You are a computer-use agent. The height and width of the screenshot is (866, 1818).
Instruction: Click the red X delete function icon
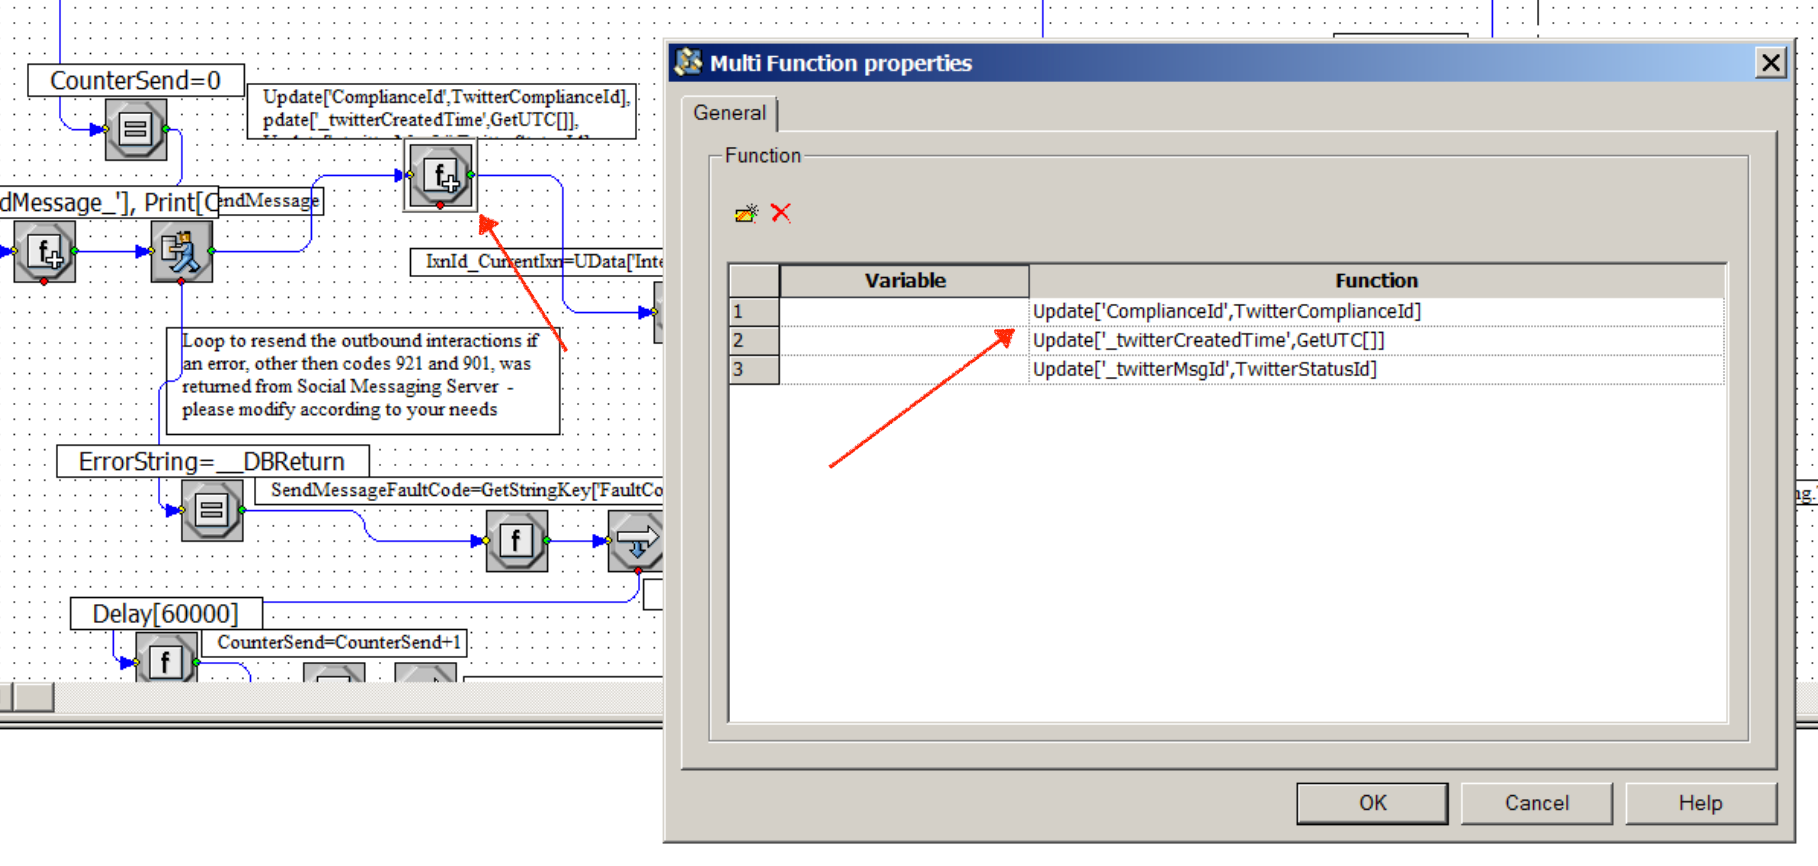coord(781,213)
